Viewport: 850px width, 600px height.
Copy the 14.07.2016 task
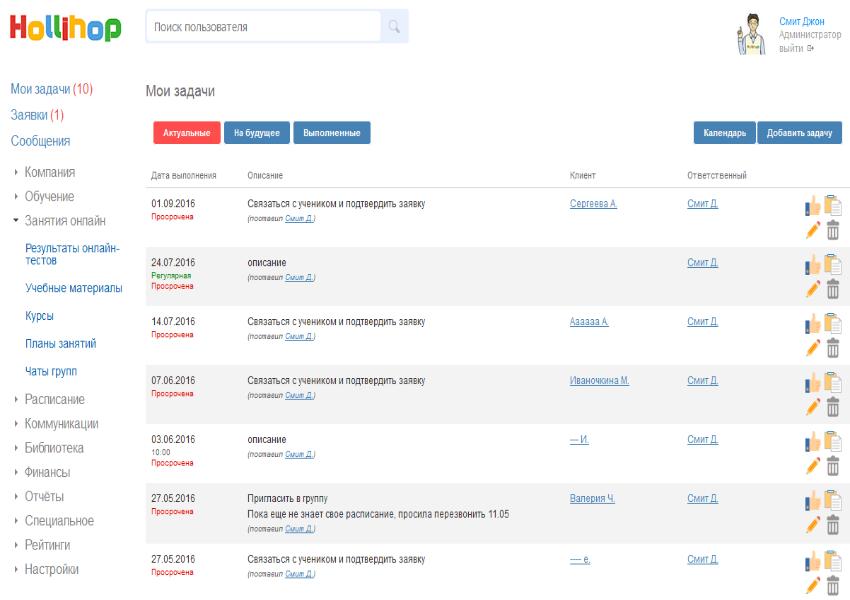[833, 323]
